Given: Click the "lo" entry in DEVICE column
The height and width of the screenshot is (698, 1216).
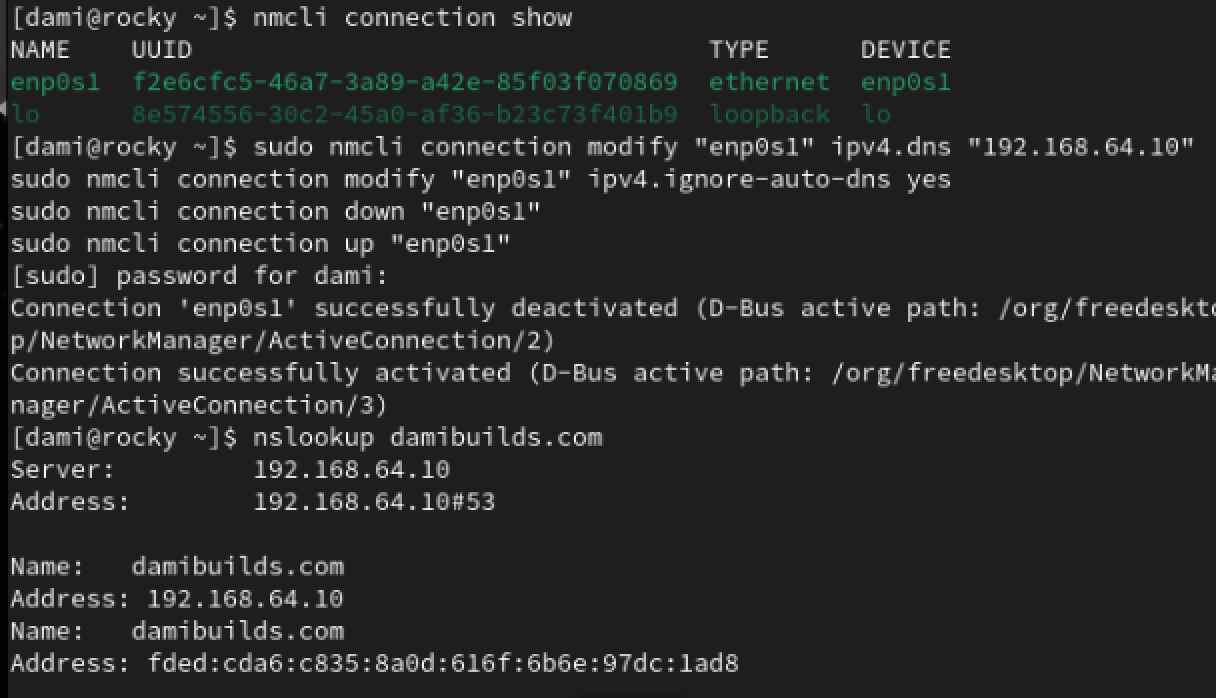Looking at the screenshot, I should pos(876,114).
